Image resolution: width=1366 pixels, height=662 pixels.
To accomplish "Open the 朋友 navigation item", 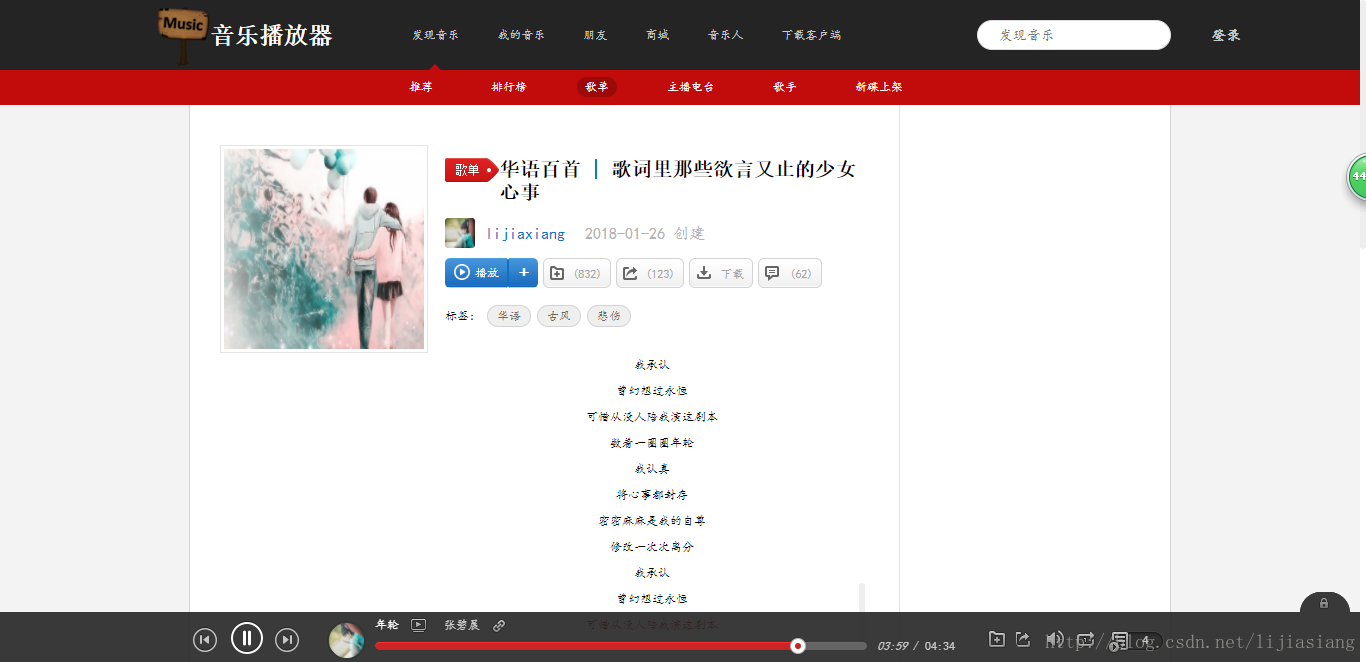I will [596, 35].
